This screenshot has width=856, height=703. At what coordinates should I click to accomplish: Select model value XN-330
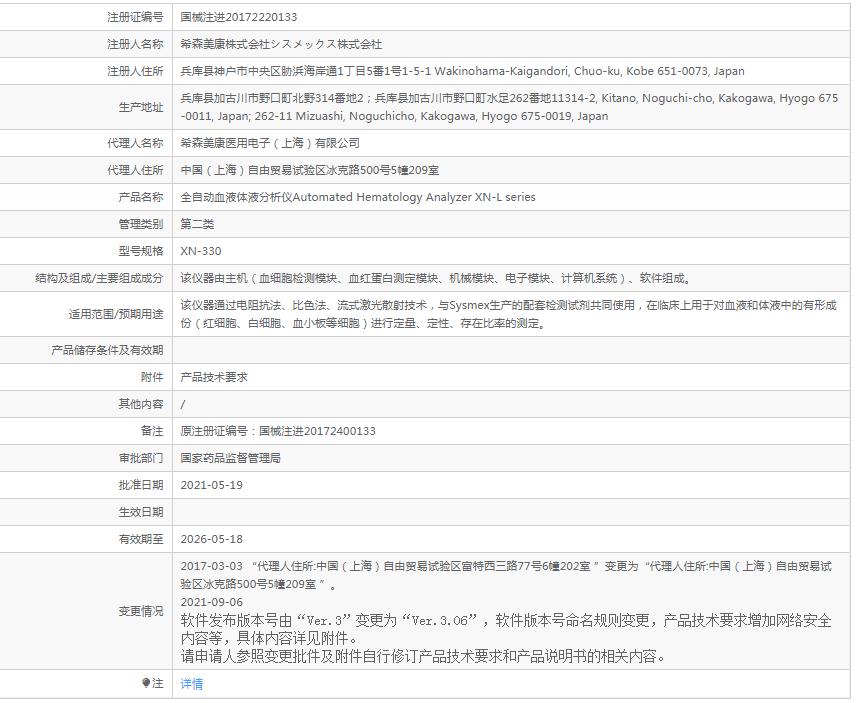(x=201, y=251)
